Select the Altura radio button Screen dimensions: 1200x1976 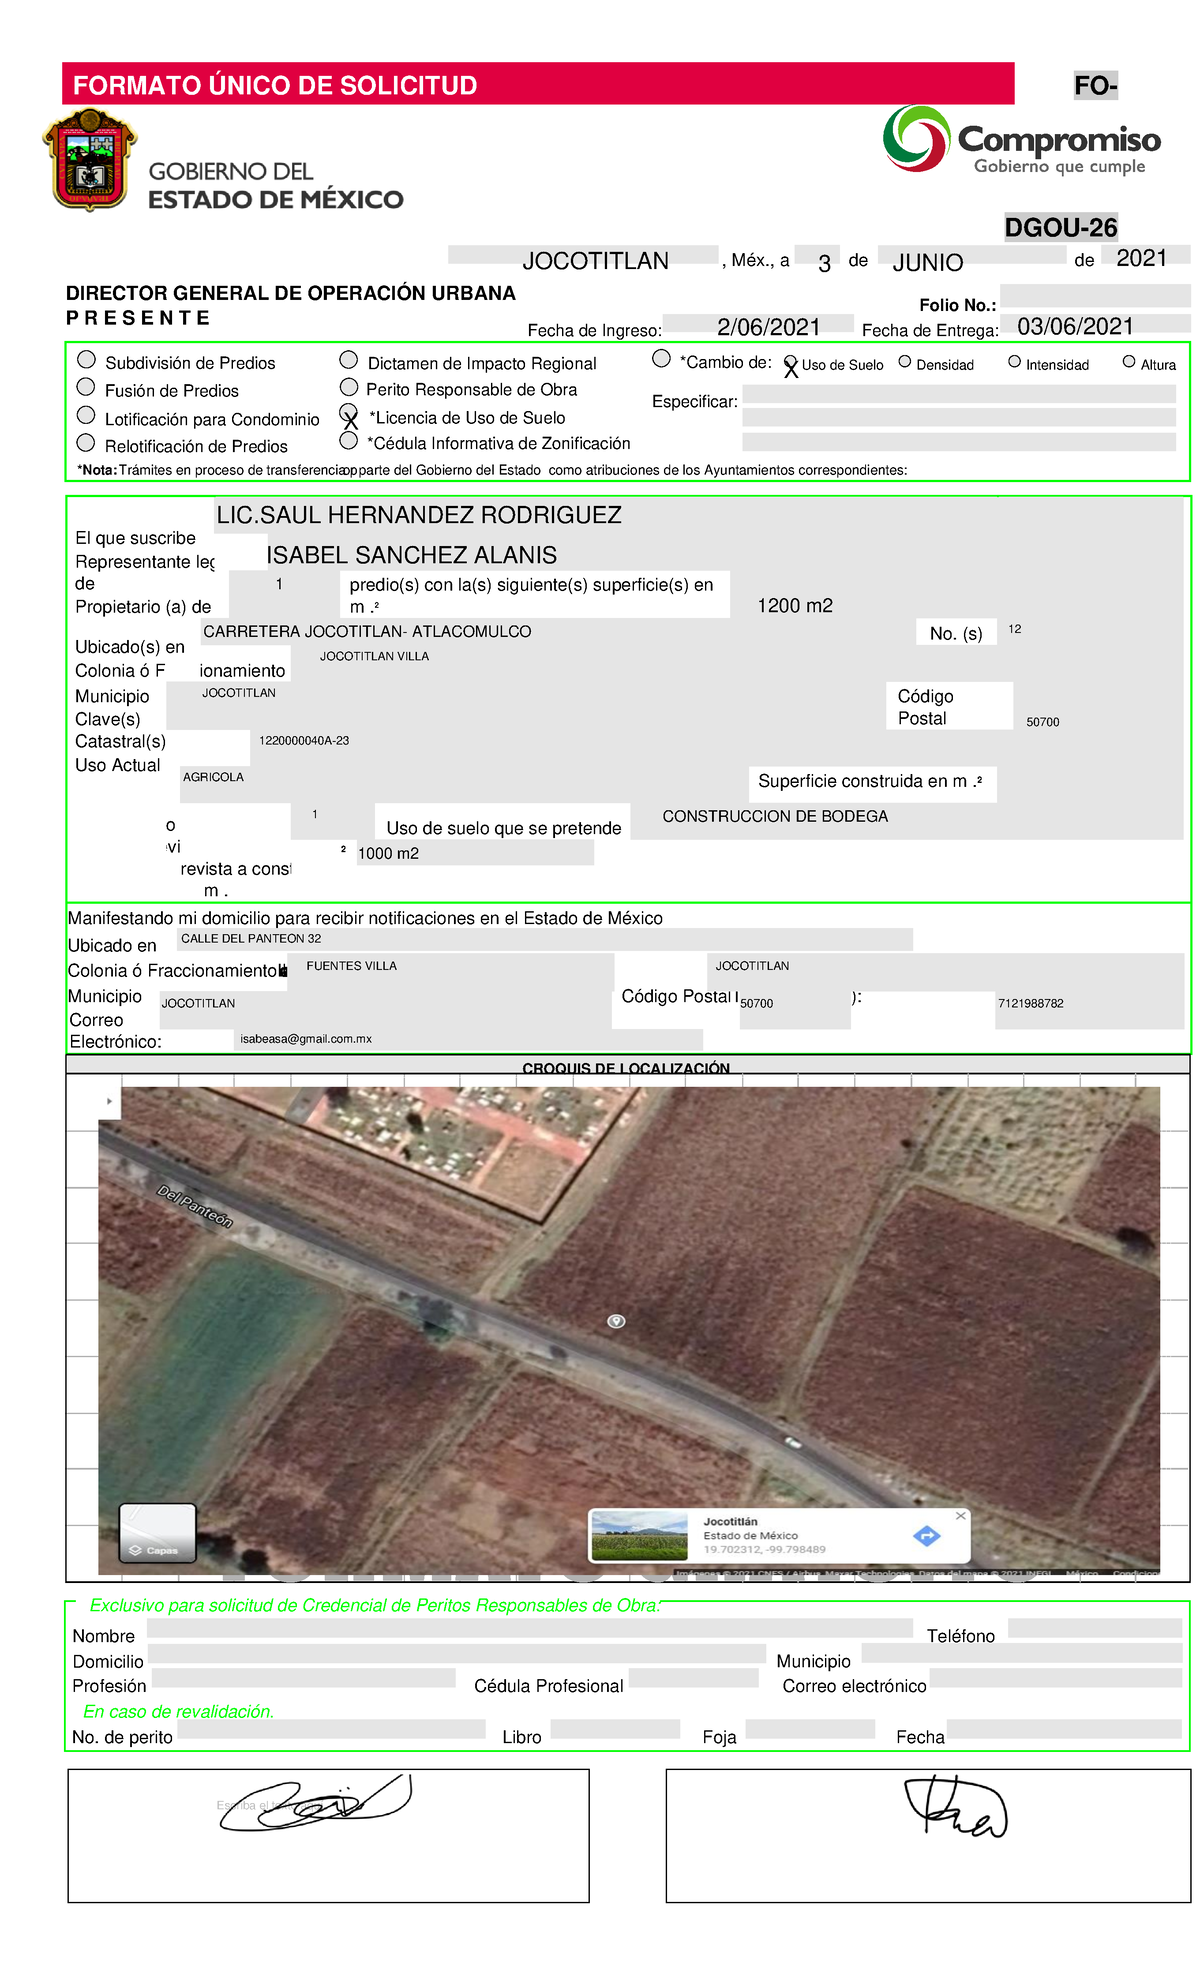pyautogui.click(x=1129, y=362)
